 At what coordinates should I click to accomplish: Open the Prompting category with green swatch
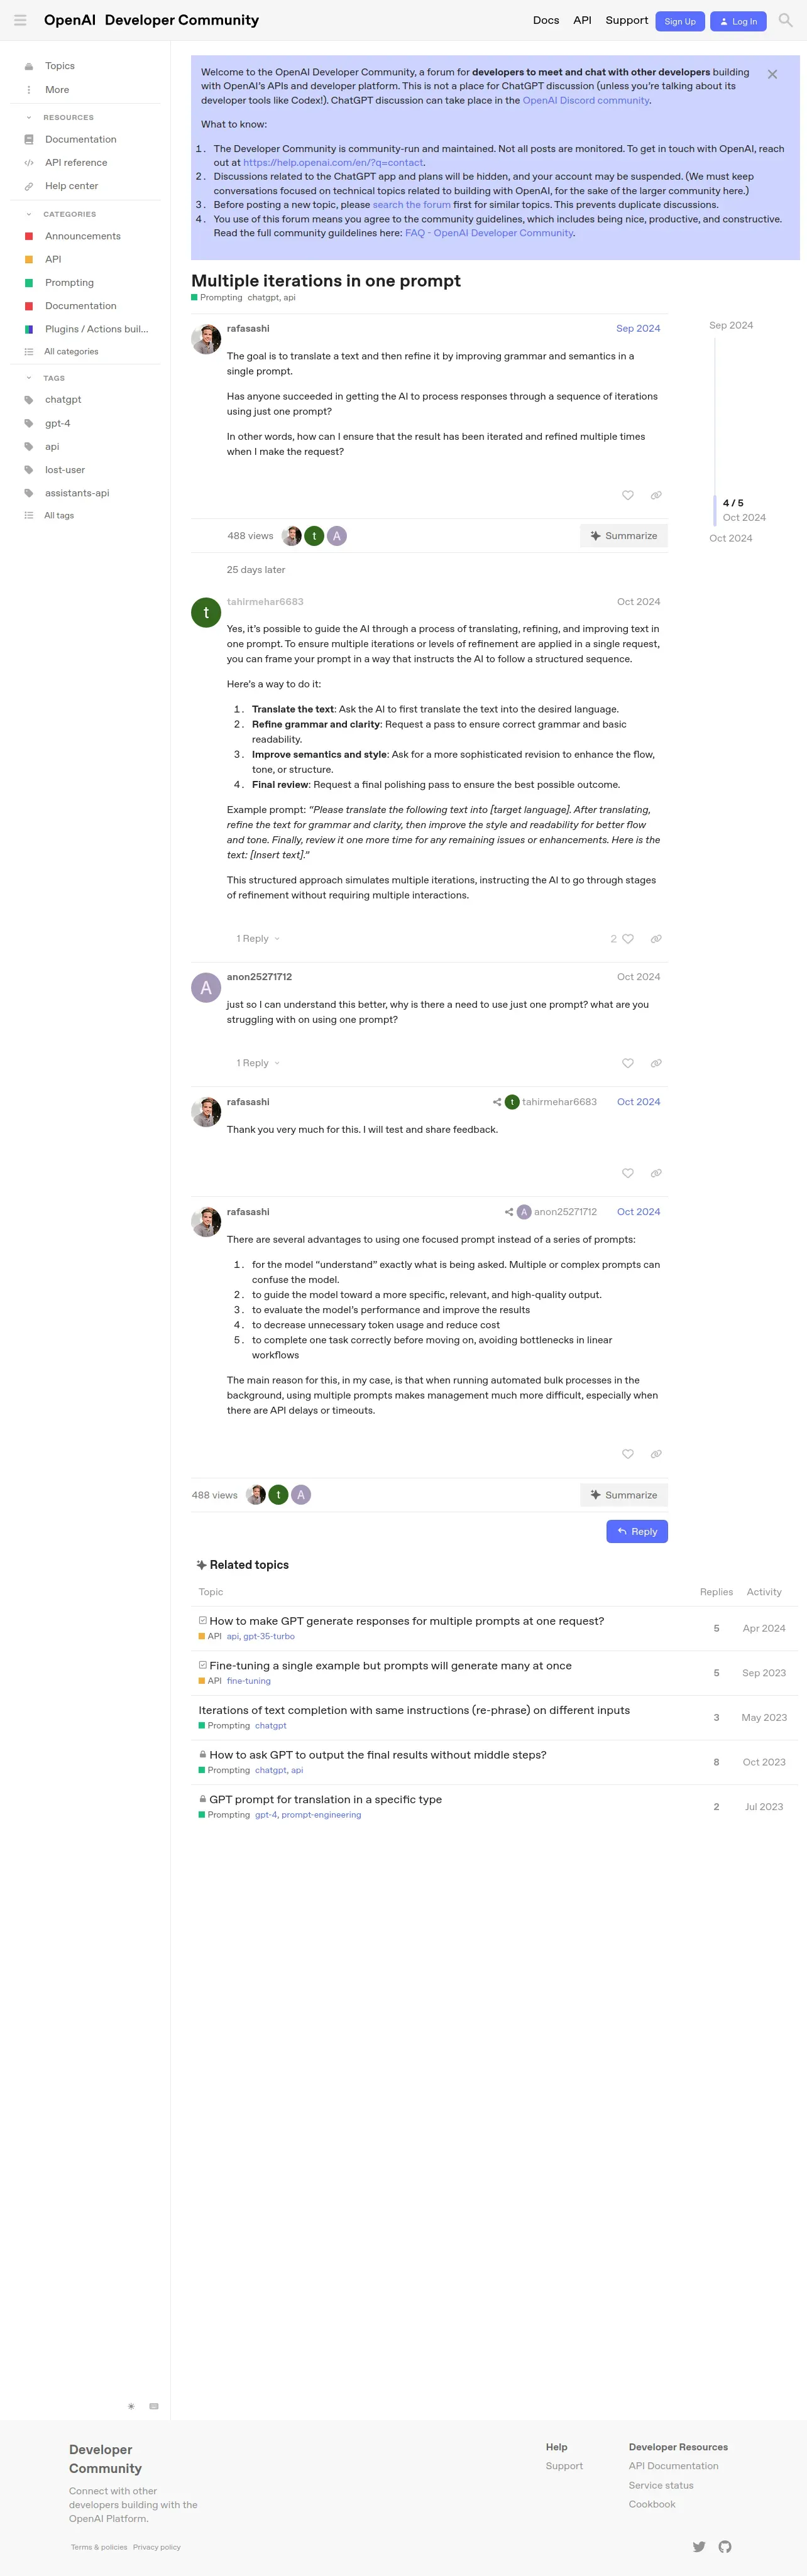(x=69, y=283)
